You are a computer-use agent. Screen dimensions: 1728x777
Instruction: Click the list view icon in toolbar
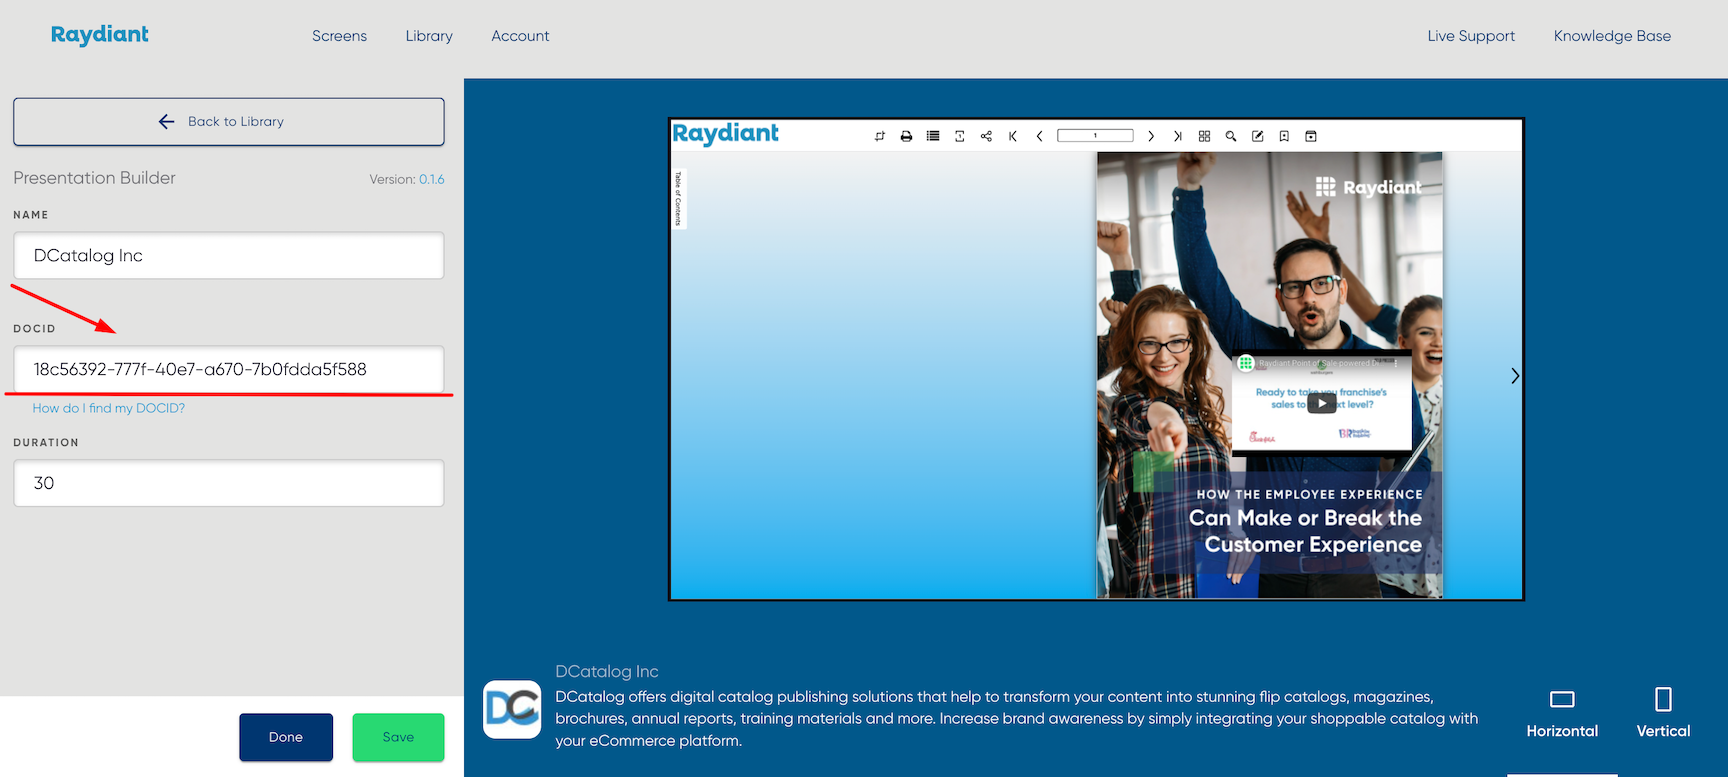[933, 136]
